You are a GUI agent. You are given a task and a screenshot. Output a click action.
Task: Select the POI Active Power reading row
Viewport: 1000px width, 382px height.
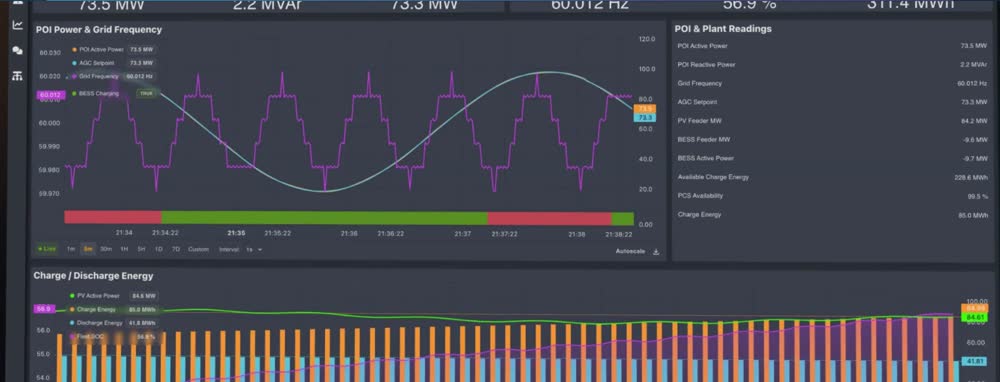(x=832, y=46)
